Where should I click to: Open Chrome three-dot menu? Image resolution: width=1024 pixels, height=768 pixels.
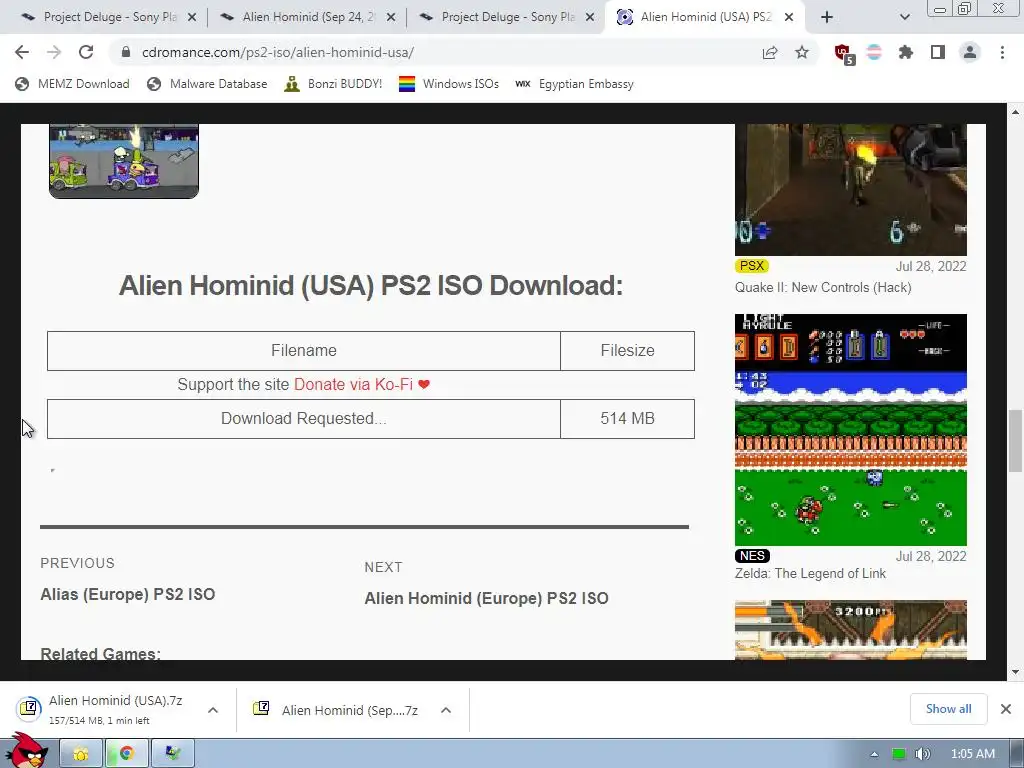coord(1002,52)
